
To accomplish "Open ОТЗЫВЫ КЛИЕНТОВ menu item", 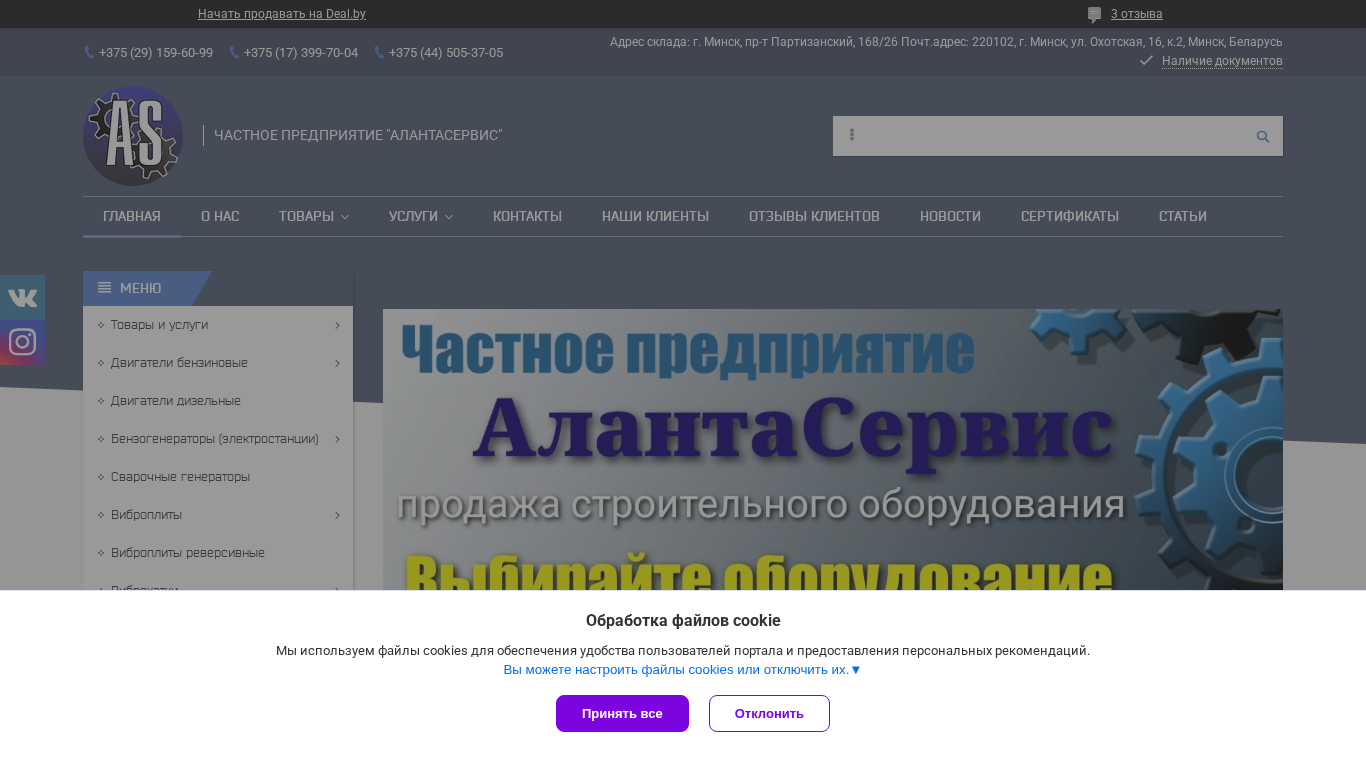I will [814, 217].
